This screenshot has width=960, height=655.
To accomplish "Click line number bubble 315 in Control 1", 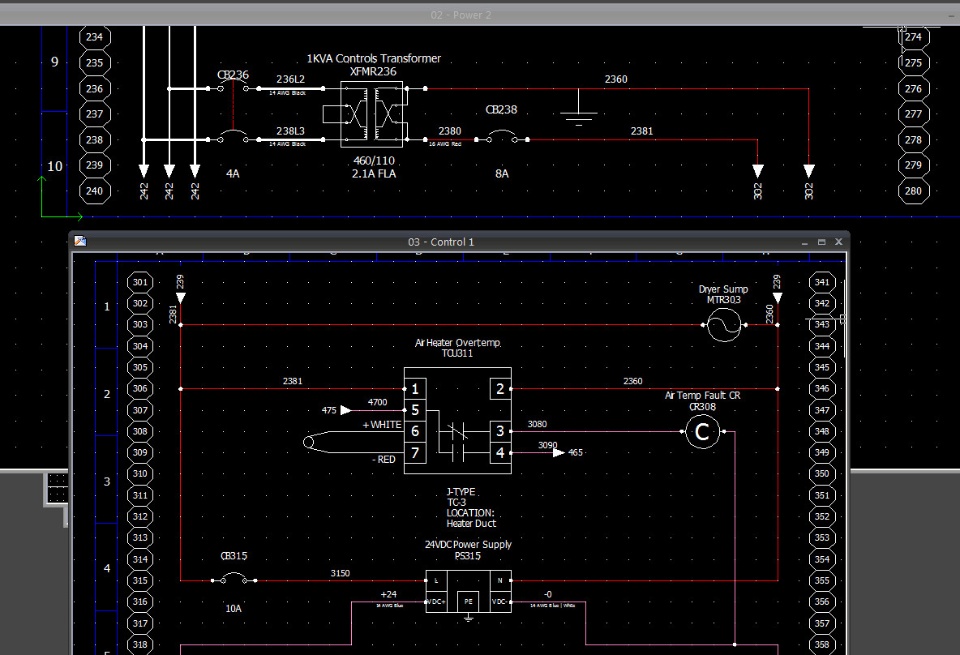I will [140, 580].
